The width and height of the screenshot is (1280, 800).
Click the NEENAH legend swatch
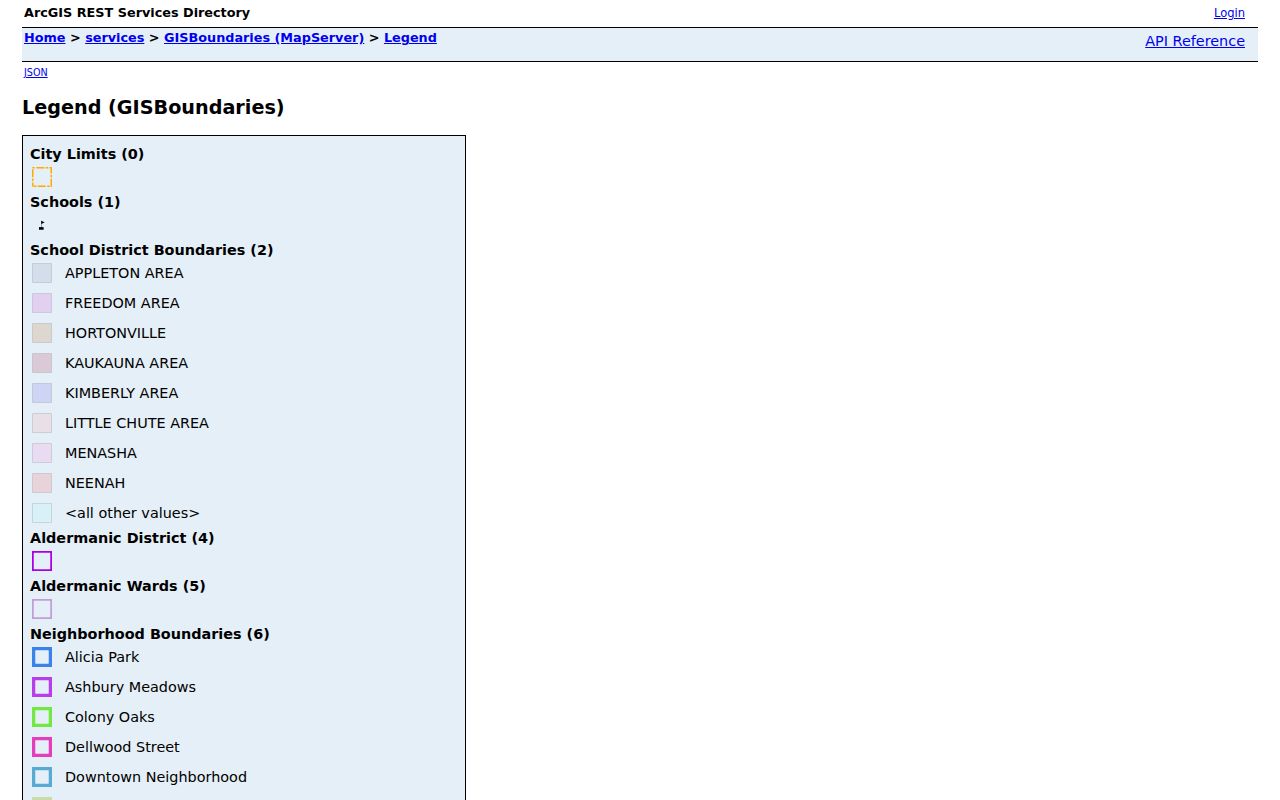click(x=42, y=483)
